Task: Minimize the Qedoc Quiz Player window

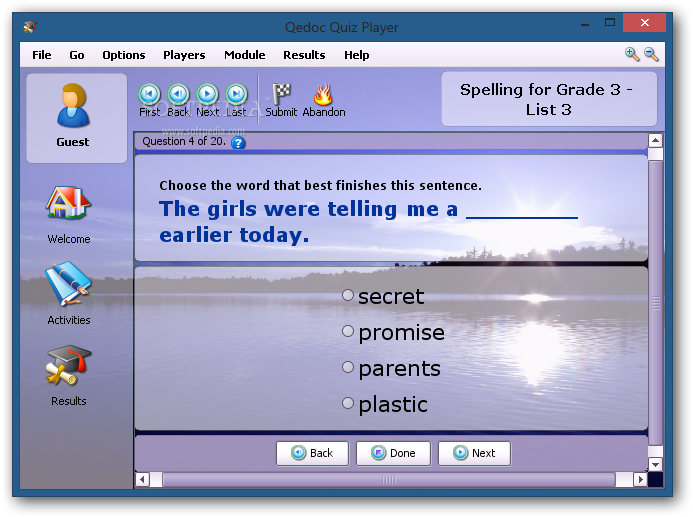Action: pos(585,23)
